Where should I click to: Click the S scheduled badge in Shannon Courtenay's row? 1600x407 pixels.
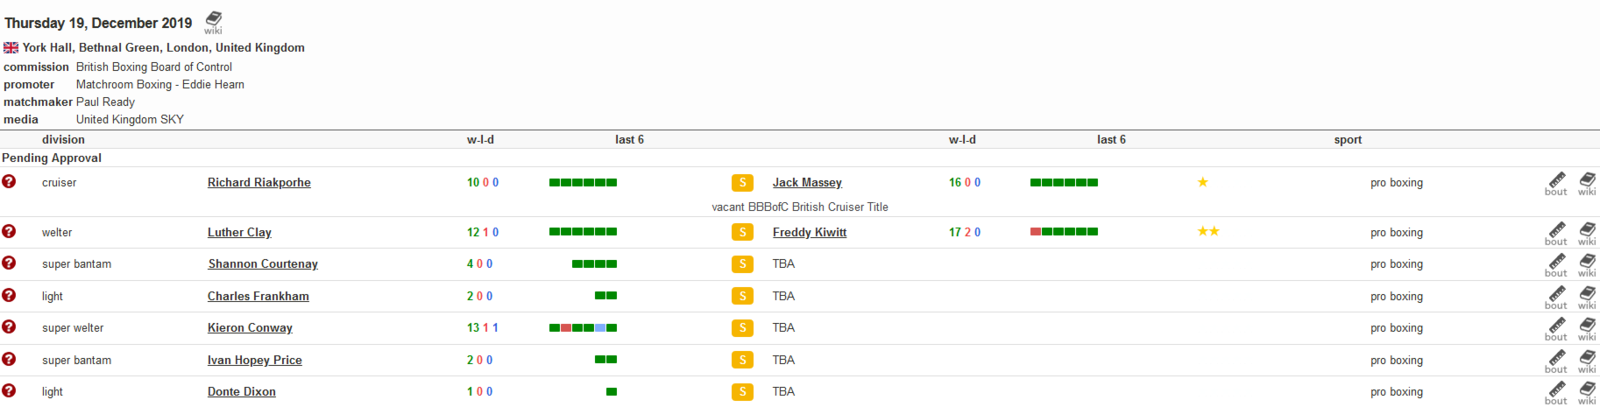(x=742, y=264)
